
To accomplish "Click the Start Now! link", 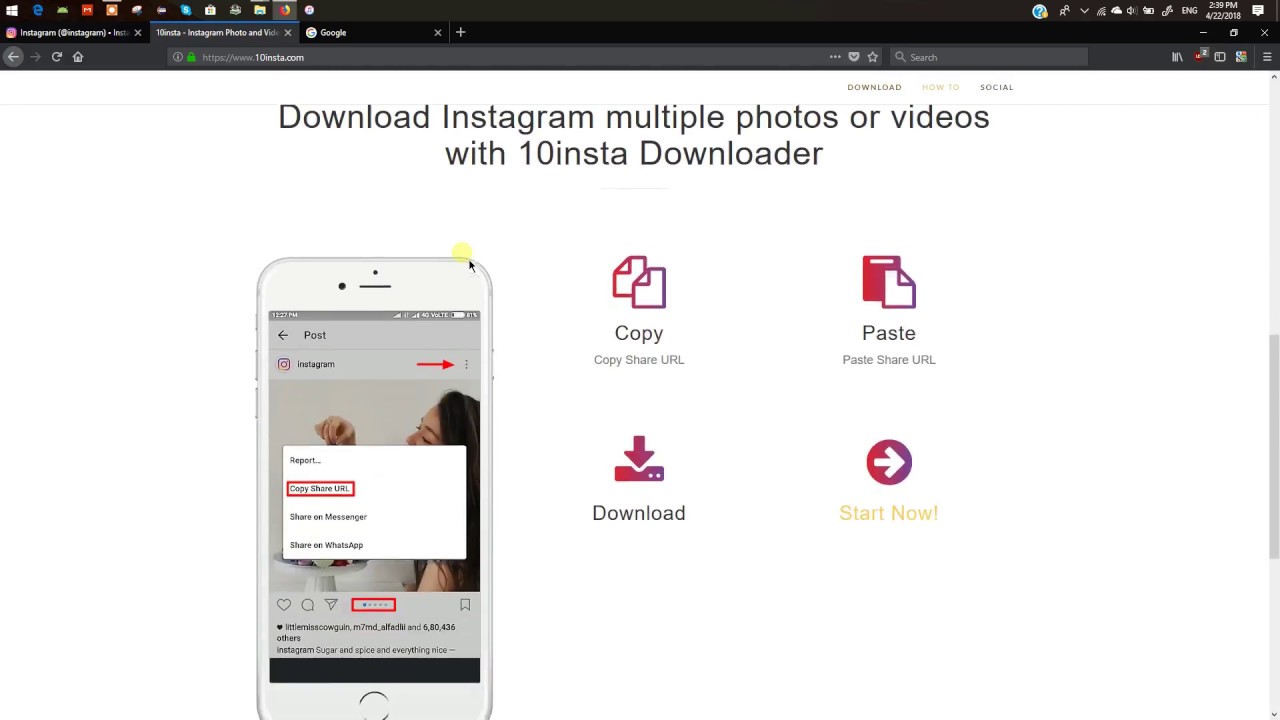I will [888, 513].
